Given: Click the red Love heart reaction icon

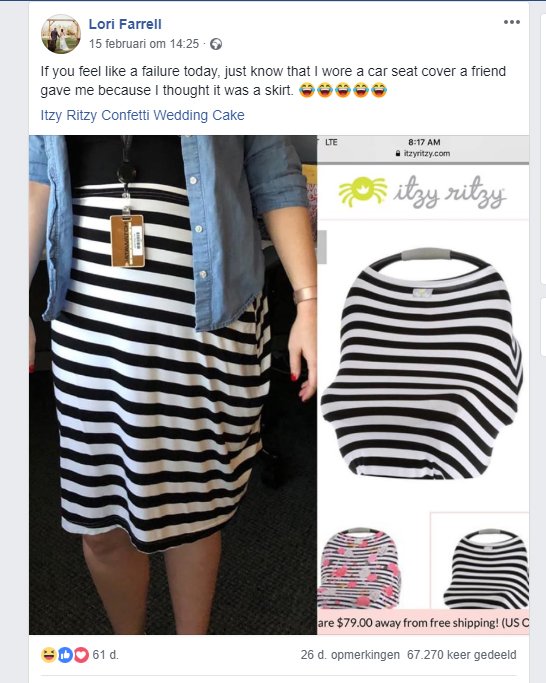Looking at the screenshot, I should (81, 655).
